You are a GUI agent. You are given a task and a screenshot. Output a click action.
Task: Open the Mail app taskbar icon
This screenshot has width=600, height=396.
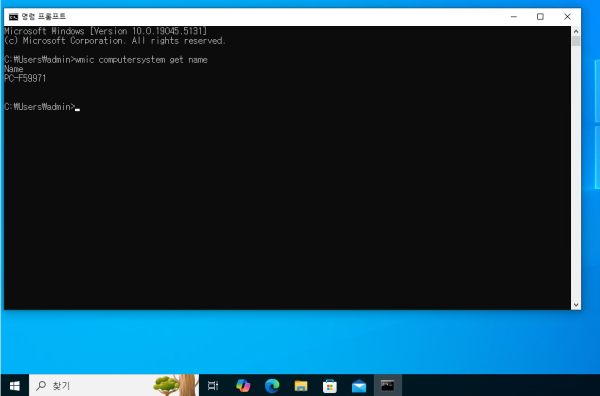359,386
